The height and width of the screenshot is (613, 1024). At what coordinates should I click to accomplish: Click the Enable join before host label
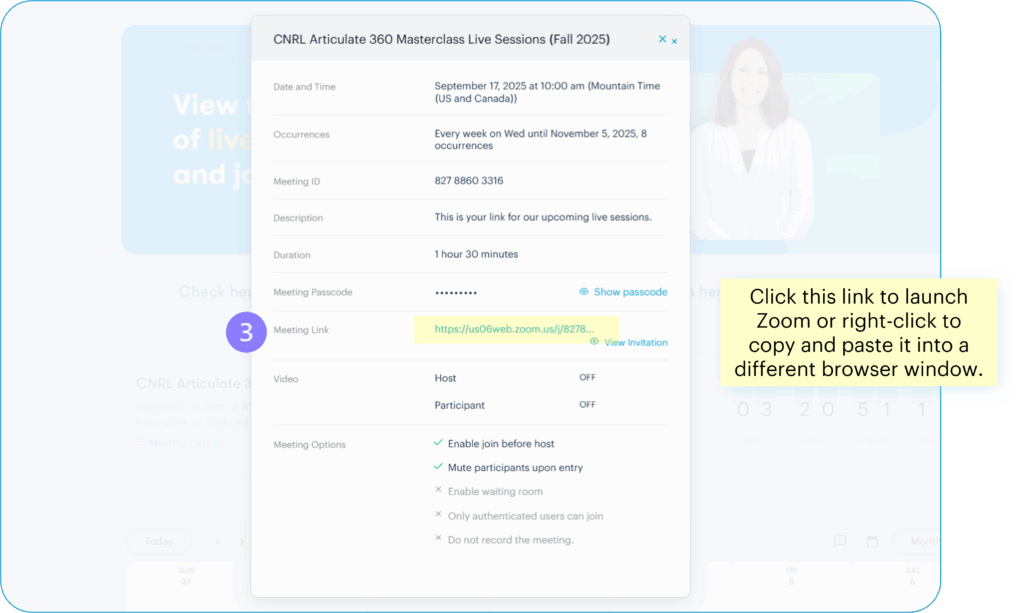[501, 444]
